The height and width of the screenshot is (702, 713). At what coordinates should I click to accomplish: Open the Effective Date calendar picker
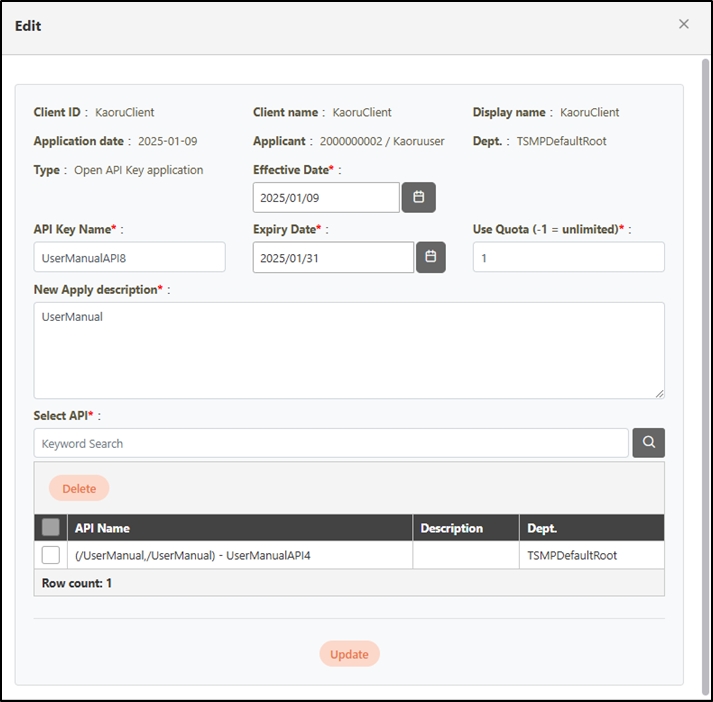(x=418, y=197)
